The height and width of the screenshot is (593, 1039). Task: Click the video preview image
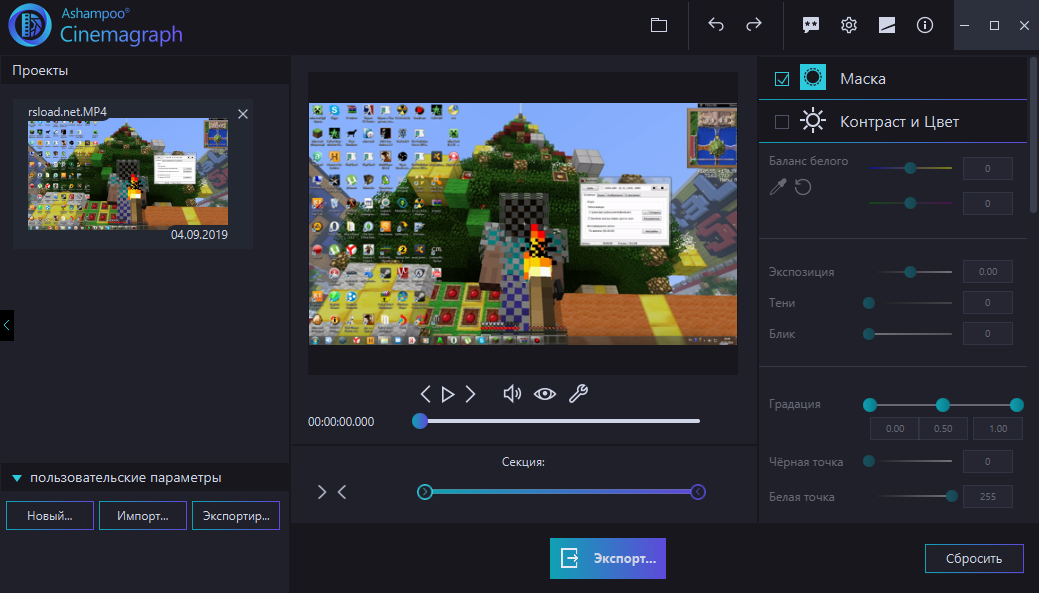[x=523, y=224]
